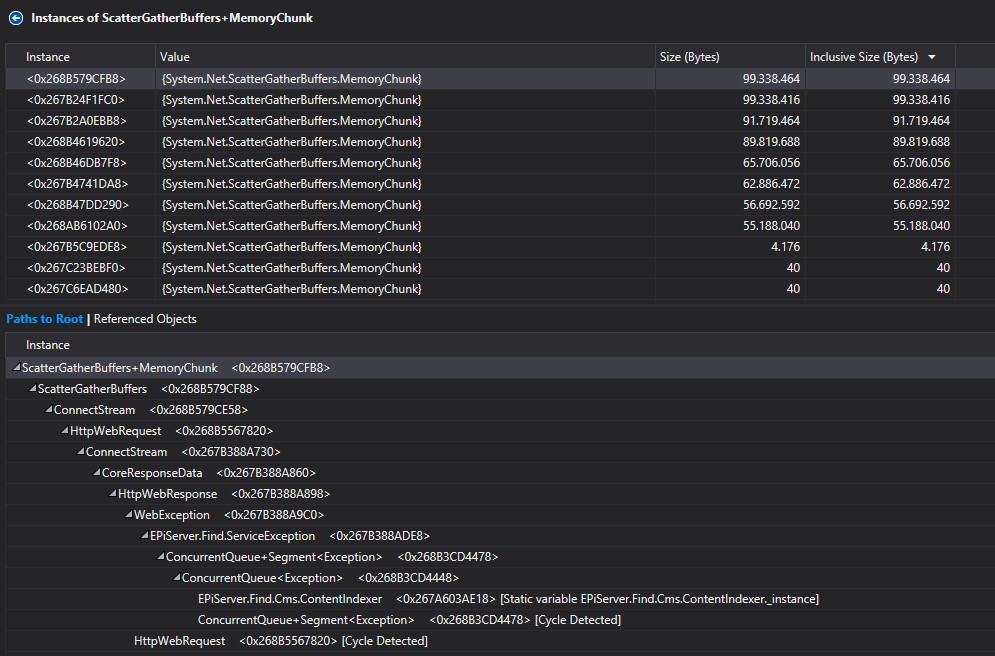
Task: Collapse the ScatterGatherBuffers+MemoryChunk root tree node
Action: (16, 367)
